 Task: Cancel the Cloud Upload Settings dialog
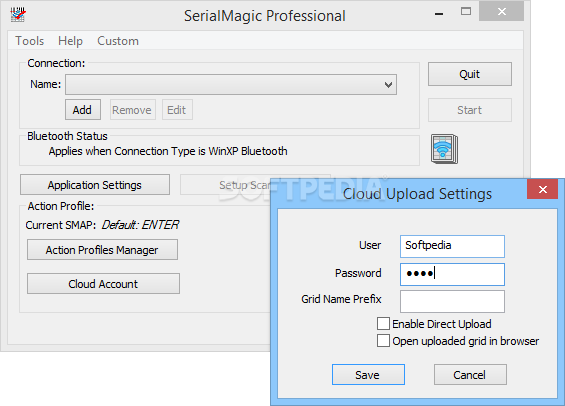coord(470,374)
